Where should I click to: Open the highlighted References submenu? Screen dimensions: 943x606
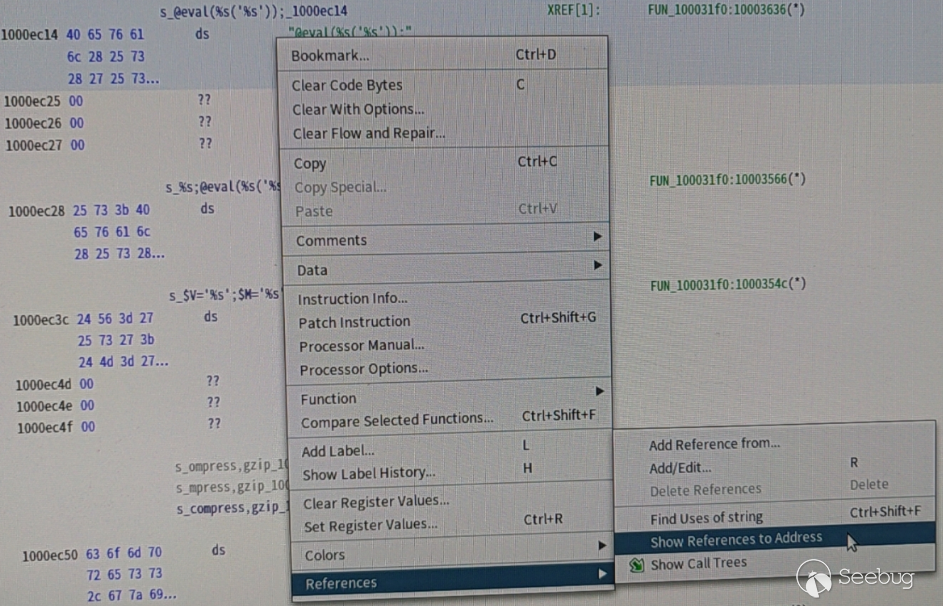(x=452, y=581)
